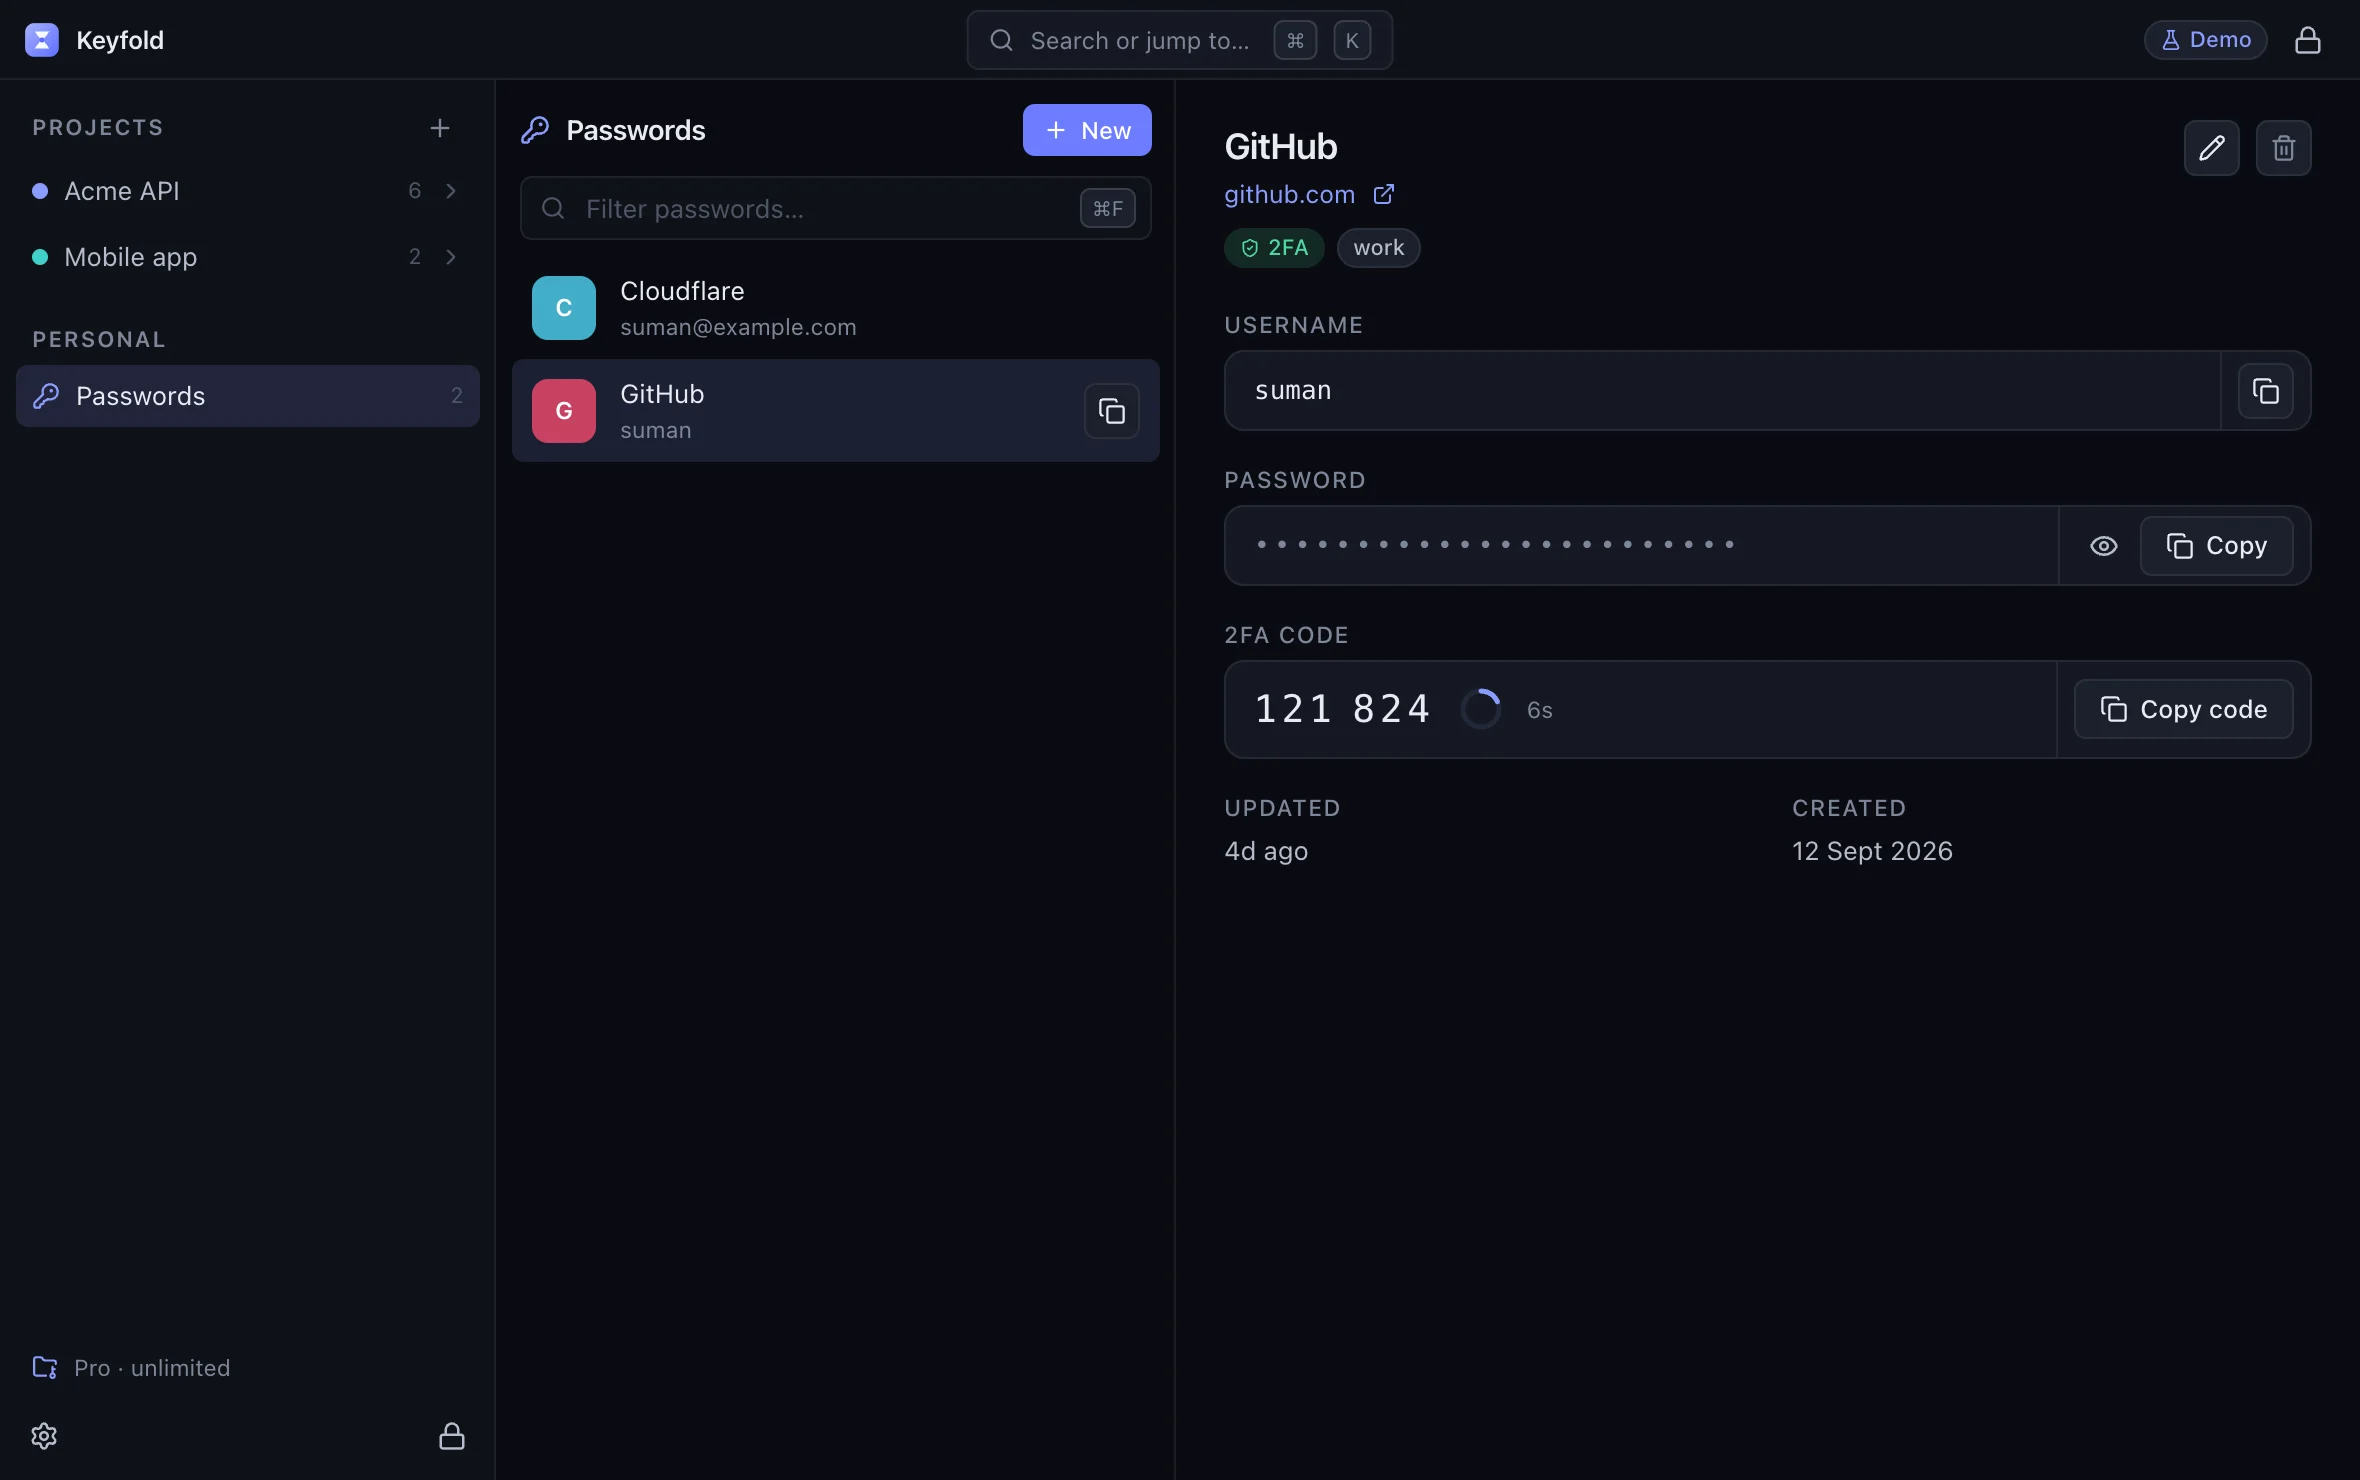Expand Acme API project chevron
The width and height of the screenshot is (2360, 1480).
[451, 191]
